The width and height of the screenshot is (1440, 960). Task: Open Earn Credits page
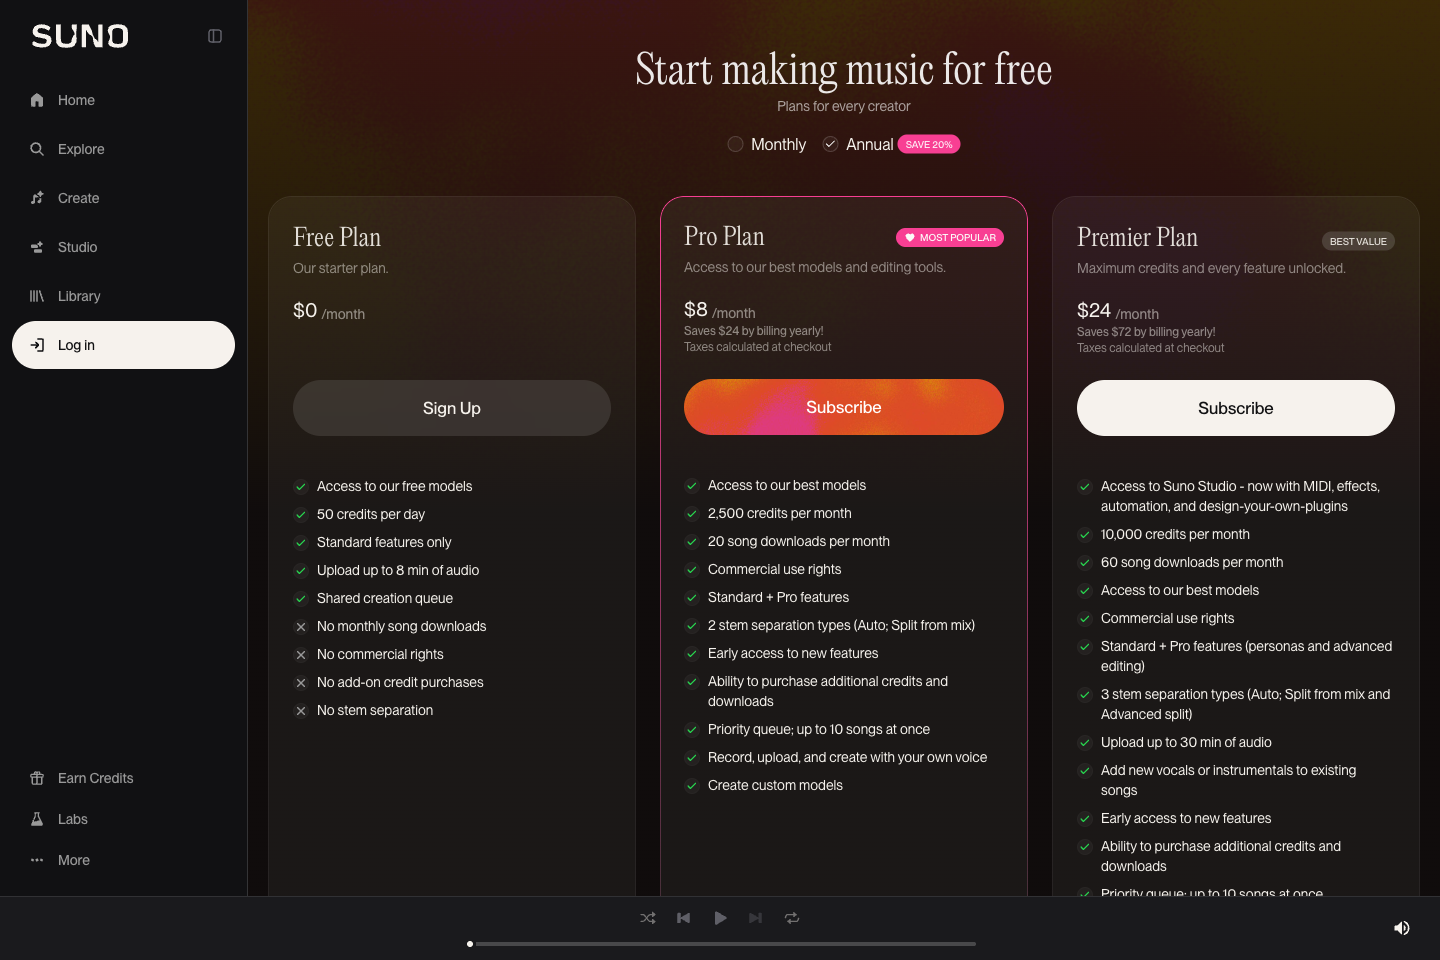123,778
